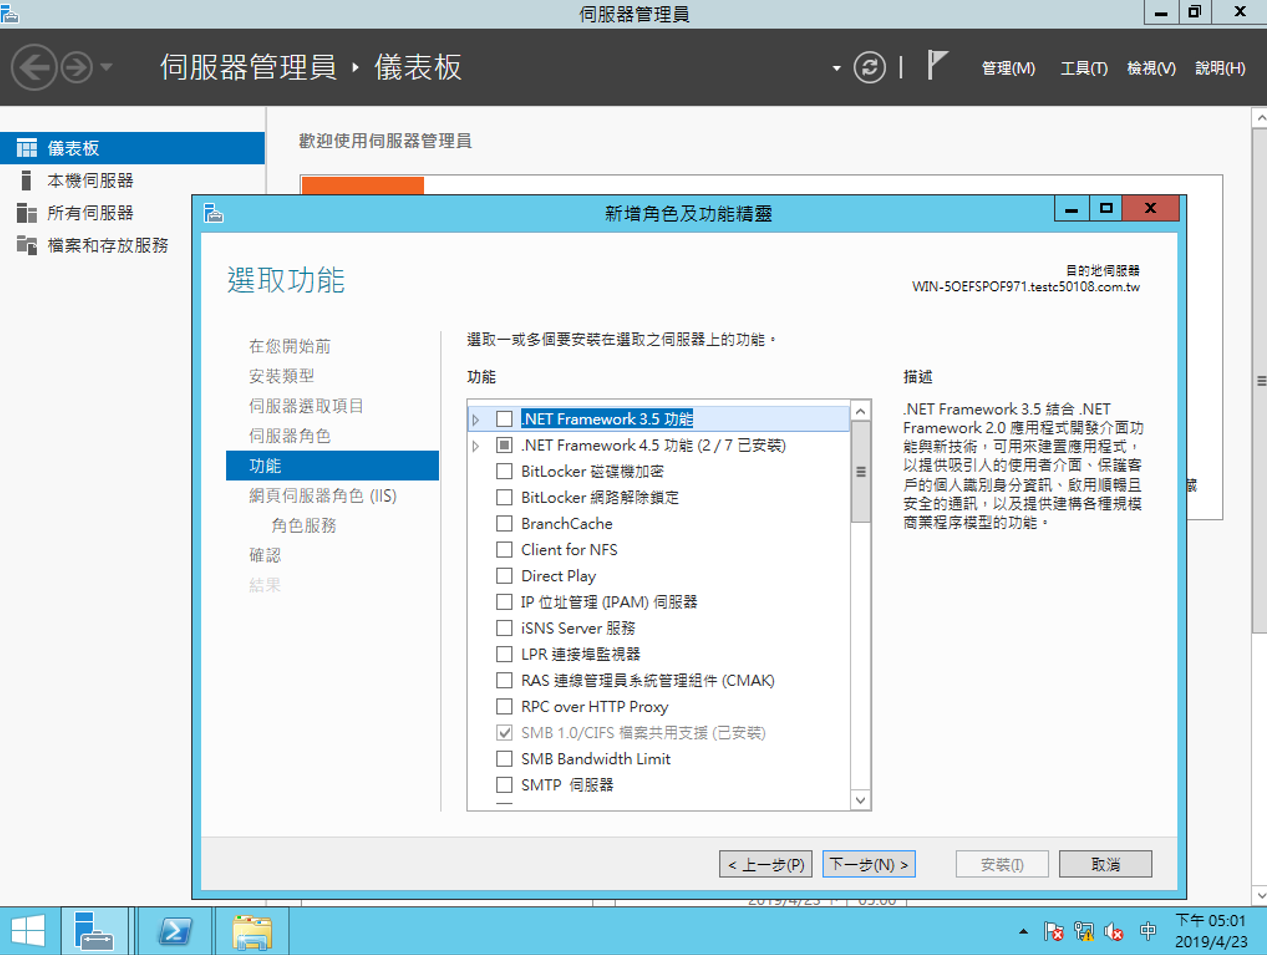This screenshot has height=955, width=1267.
Task: Click the muted volume tray icon
Action: [x=1114, y=932]
